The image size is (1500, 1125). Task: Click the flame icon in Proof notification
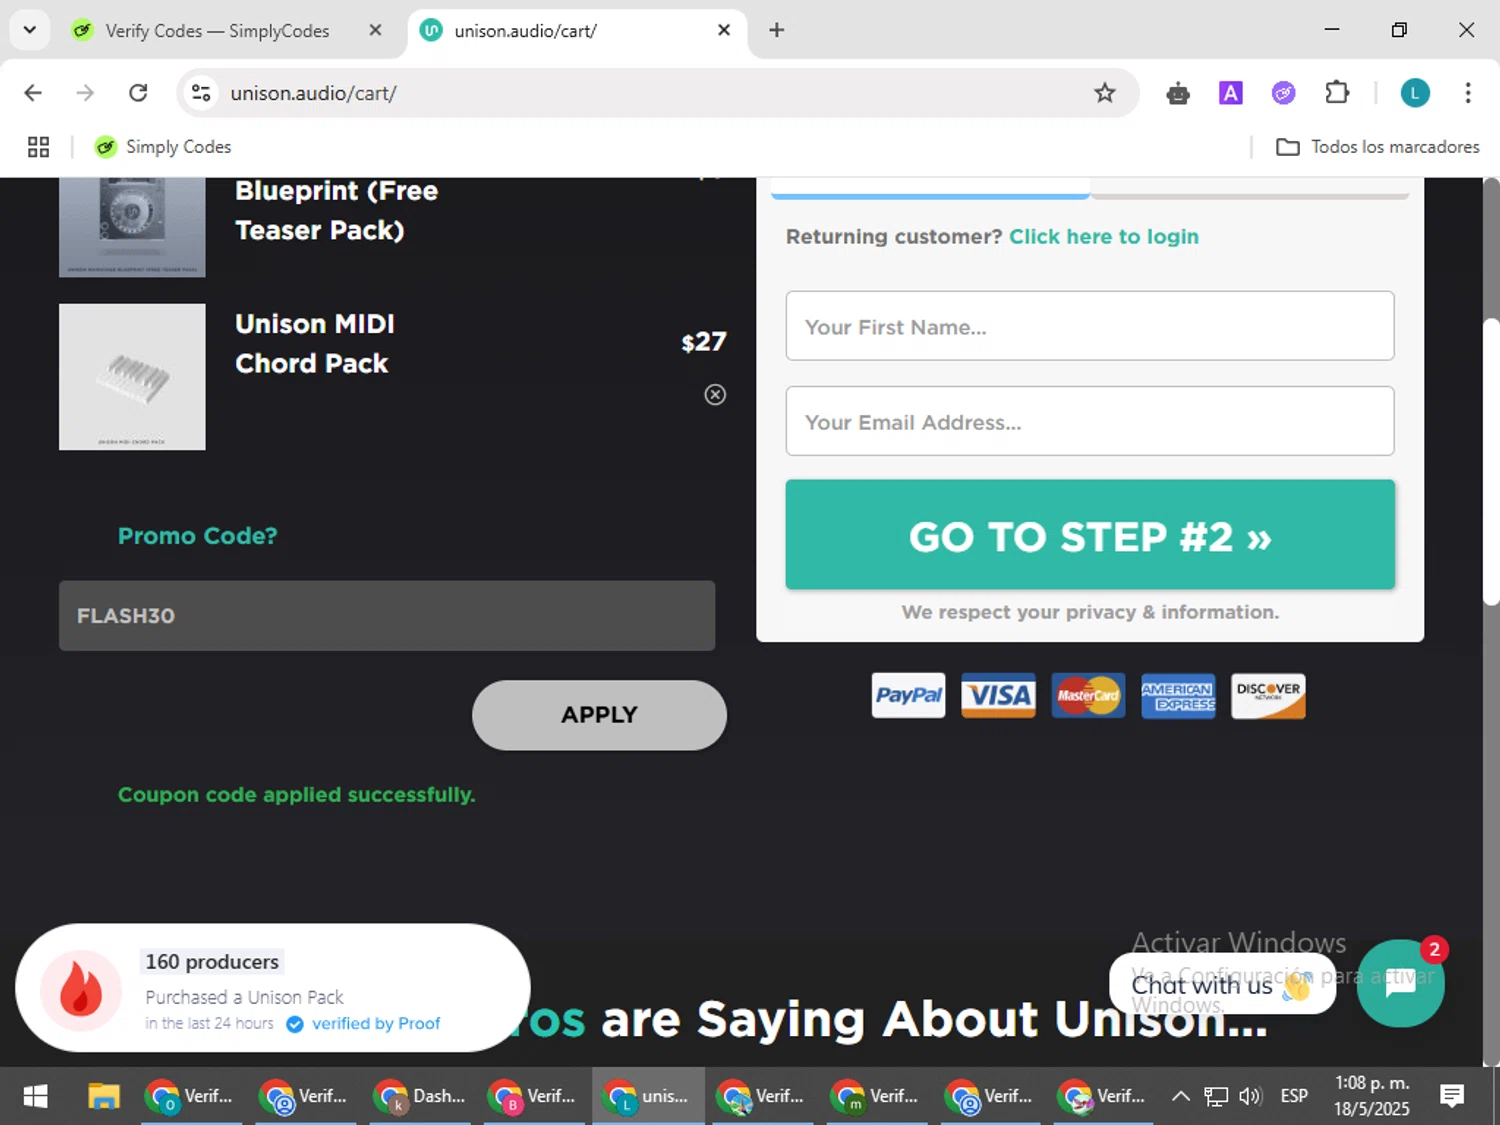click(81, 990)
